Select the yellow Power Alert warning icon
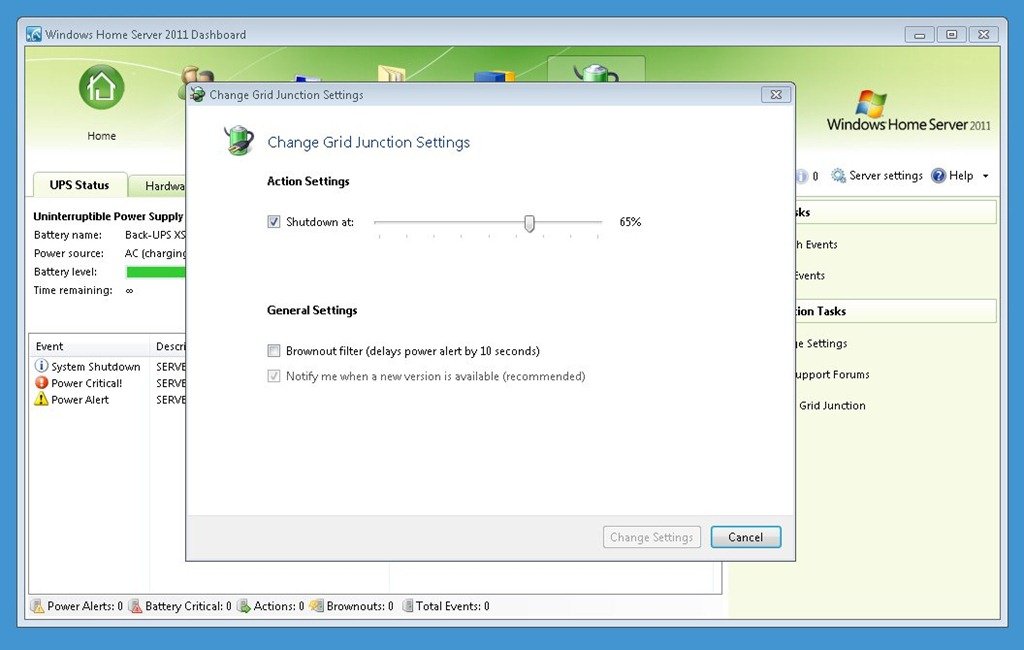Image resolution: width=1024 pixels, height=650 pixels. pos(41,399)
